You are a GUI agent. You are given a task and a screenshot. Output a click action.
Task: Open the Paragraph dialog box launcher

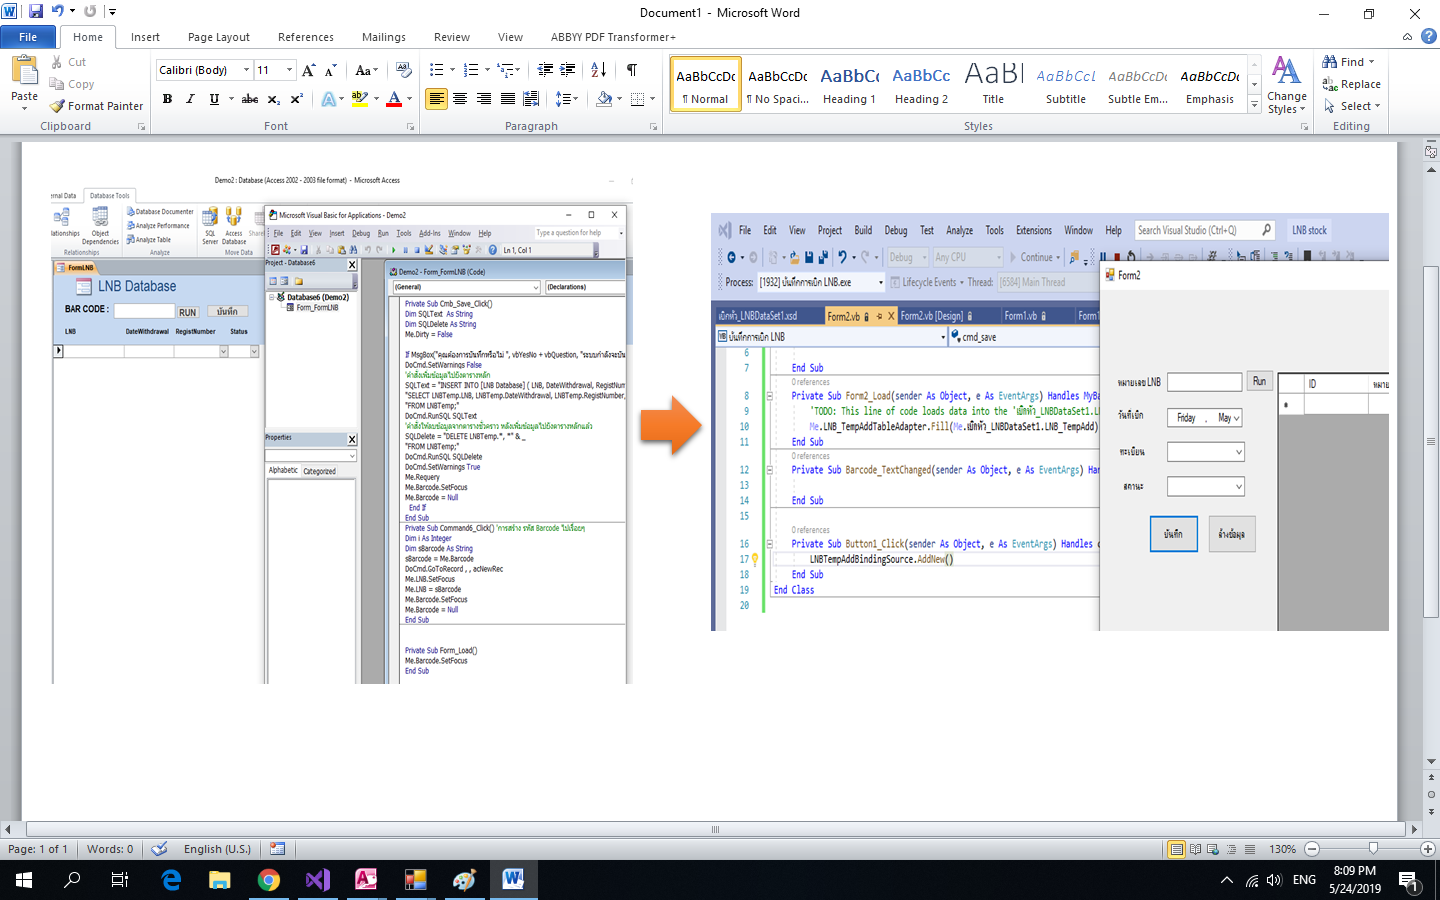[x=653, y=127]
